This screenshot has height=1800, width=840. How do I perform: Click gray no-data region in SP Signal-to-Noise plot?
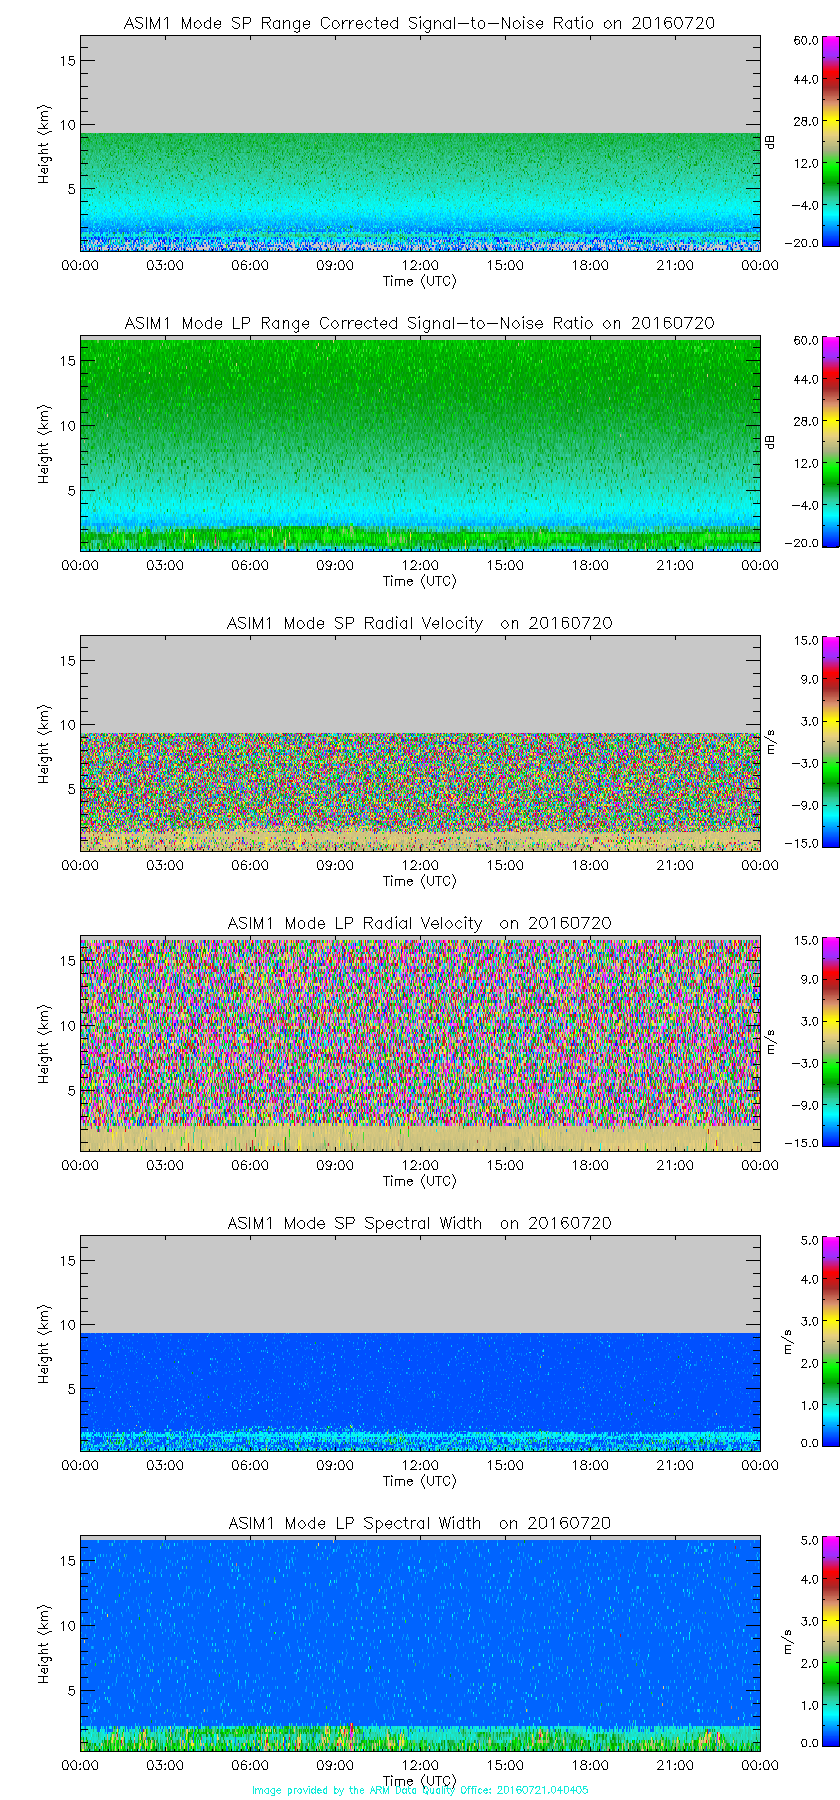point(420,84)
